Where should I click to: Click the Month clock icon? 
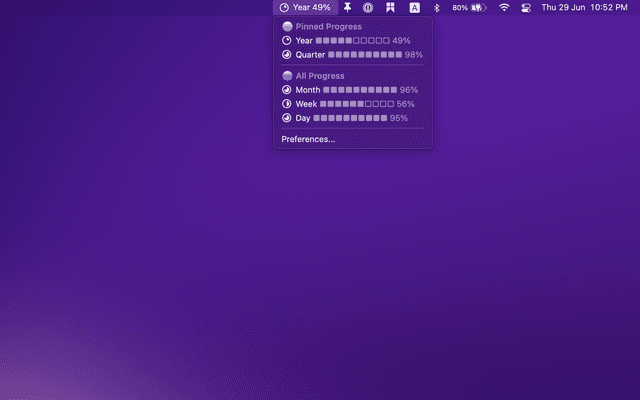287,90
